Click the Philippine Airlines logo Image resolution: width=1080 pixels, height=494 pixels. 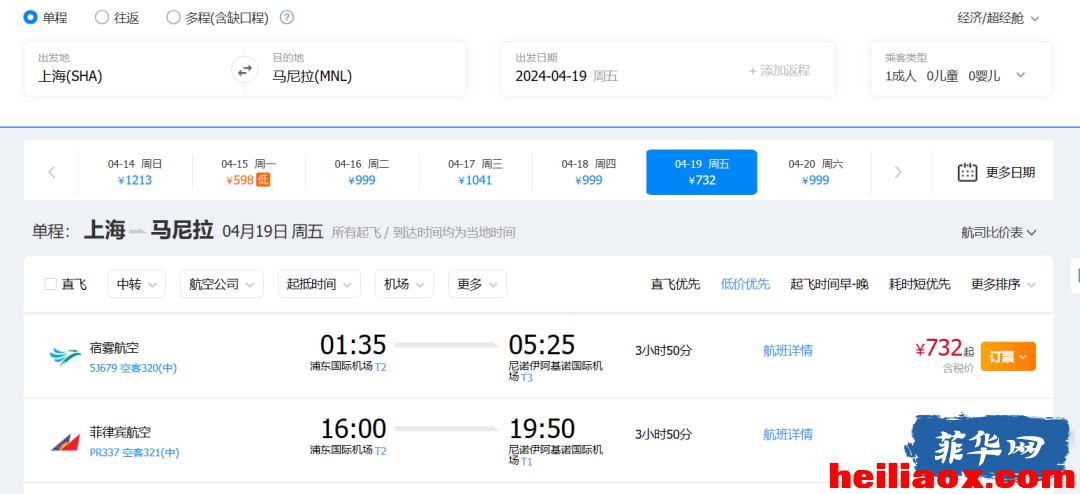pos(65,442)
